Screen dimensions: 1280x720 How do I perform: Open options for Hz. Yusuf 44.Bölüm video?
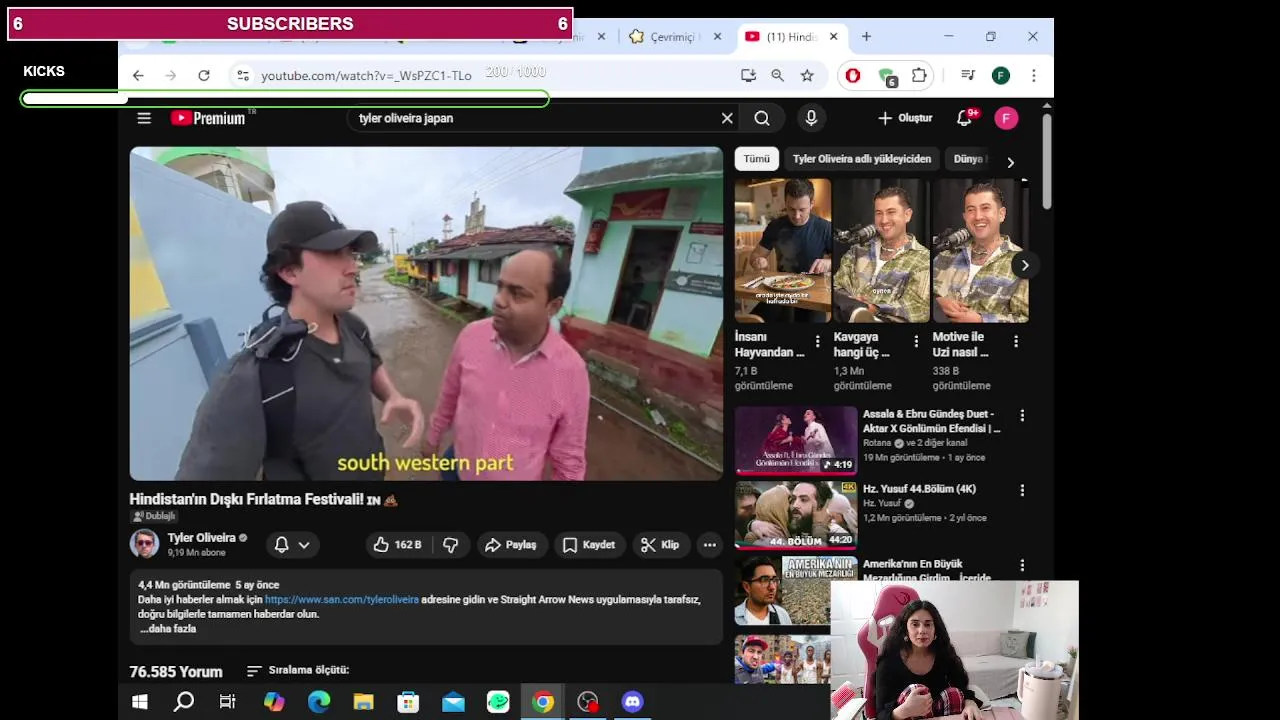(x=1022, y=490)
